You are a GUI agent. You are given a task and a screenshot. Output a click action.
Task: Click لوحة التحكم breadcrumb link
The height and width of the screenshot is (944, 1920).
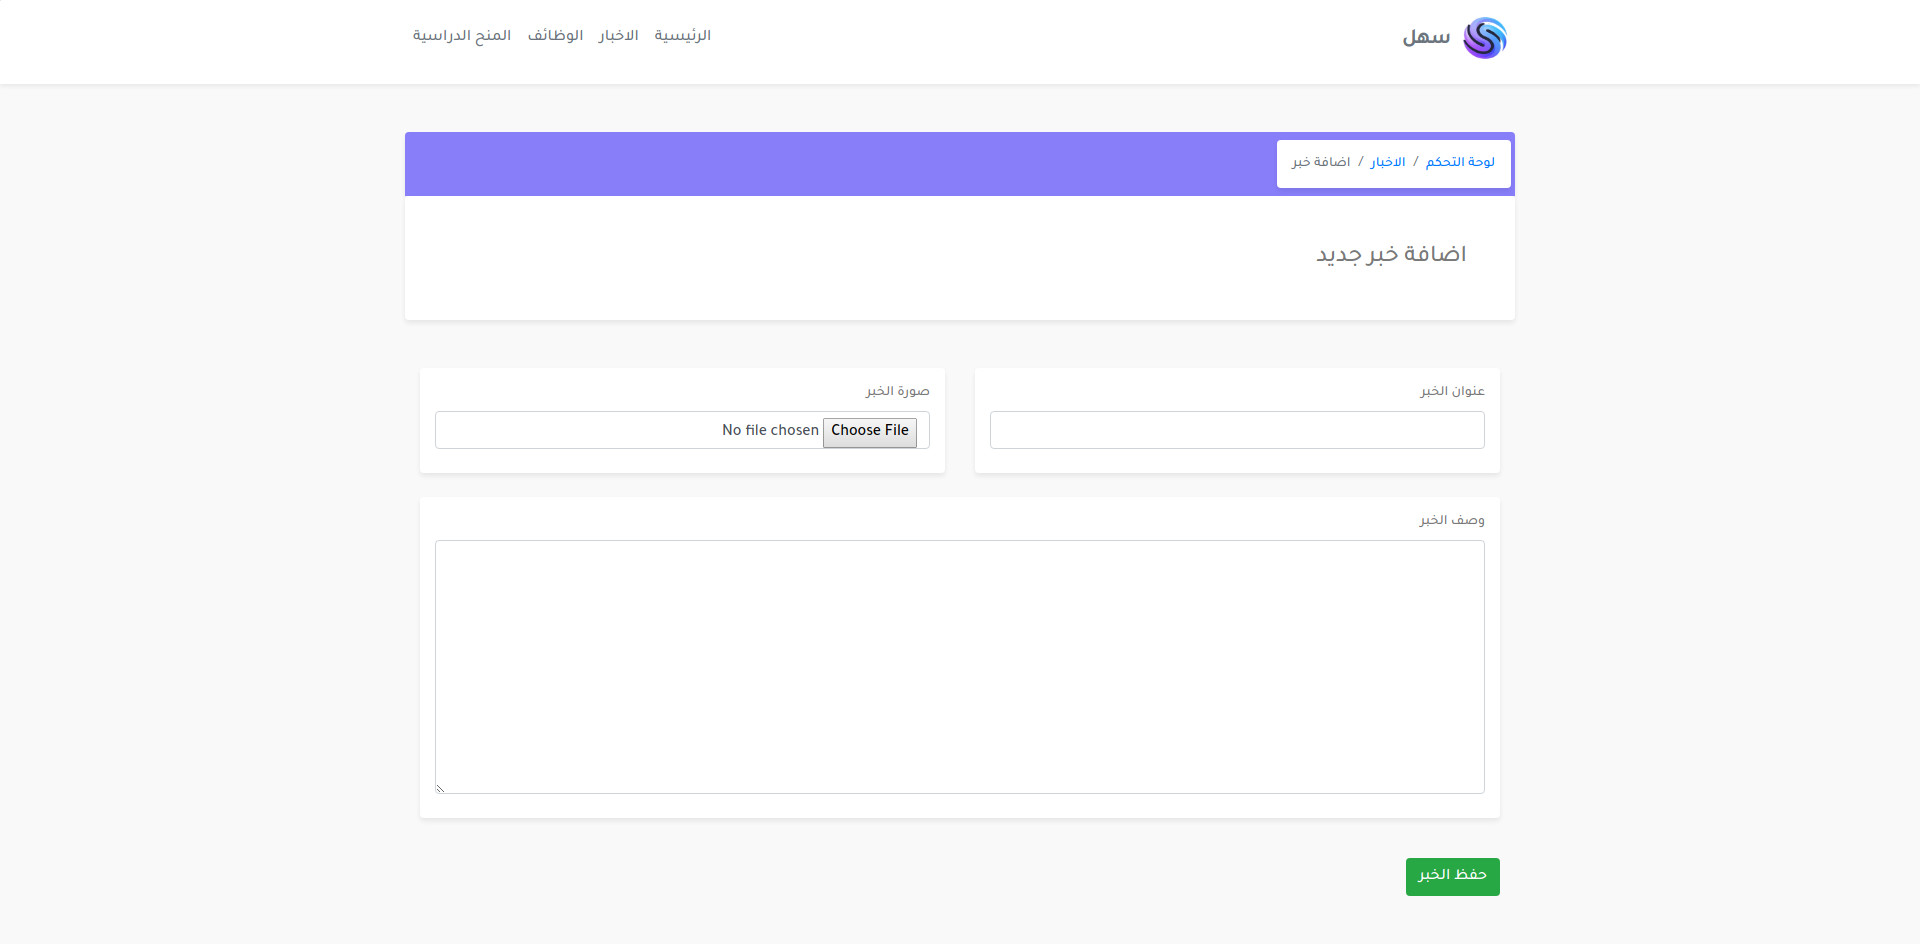point(1460,162)
